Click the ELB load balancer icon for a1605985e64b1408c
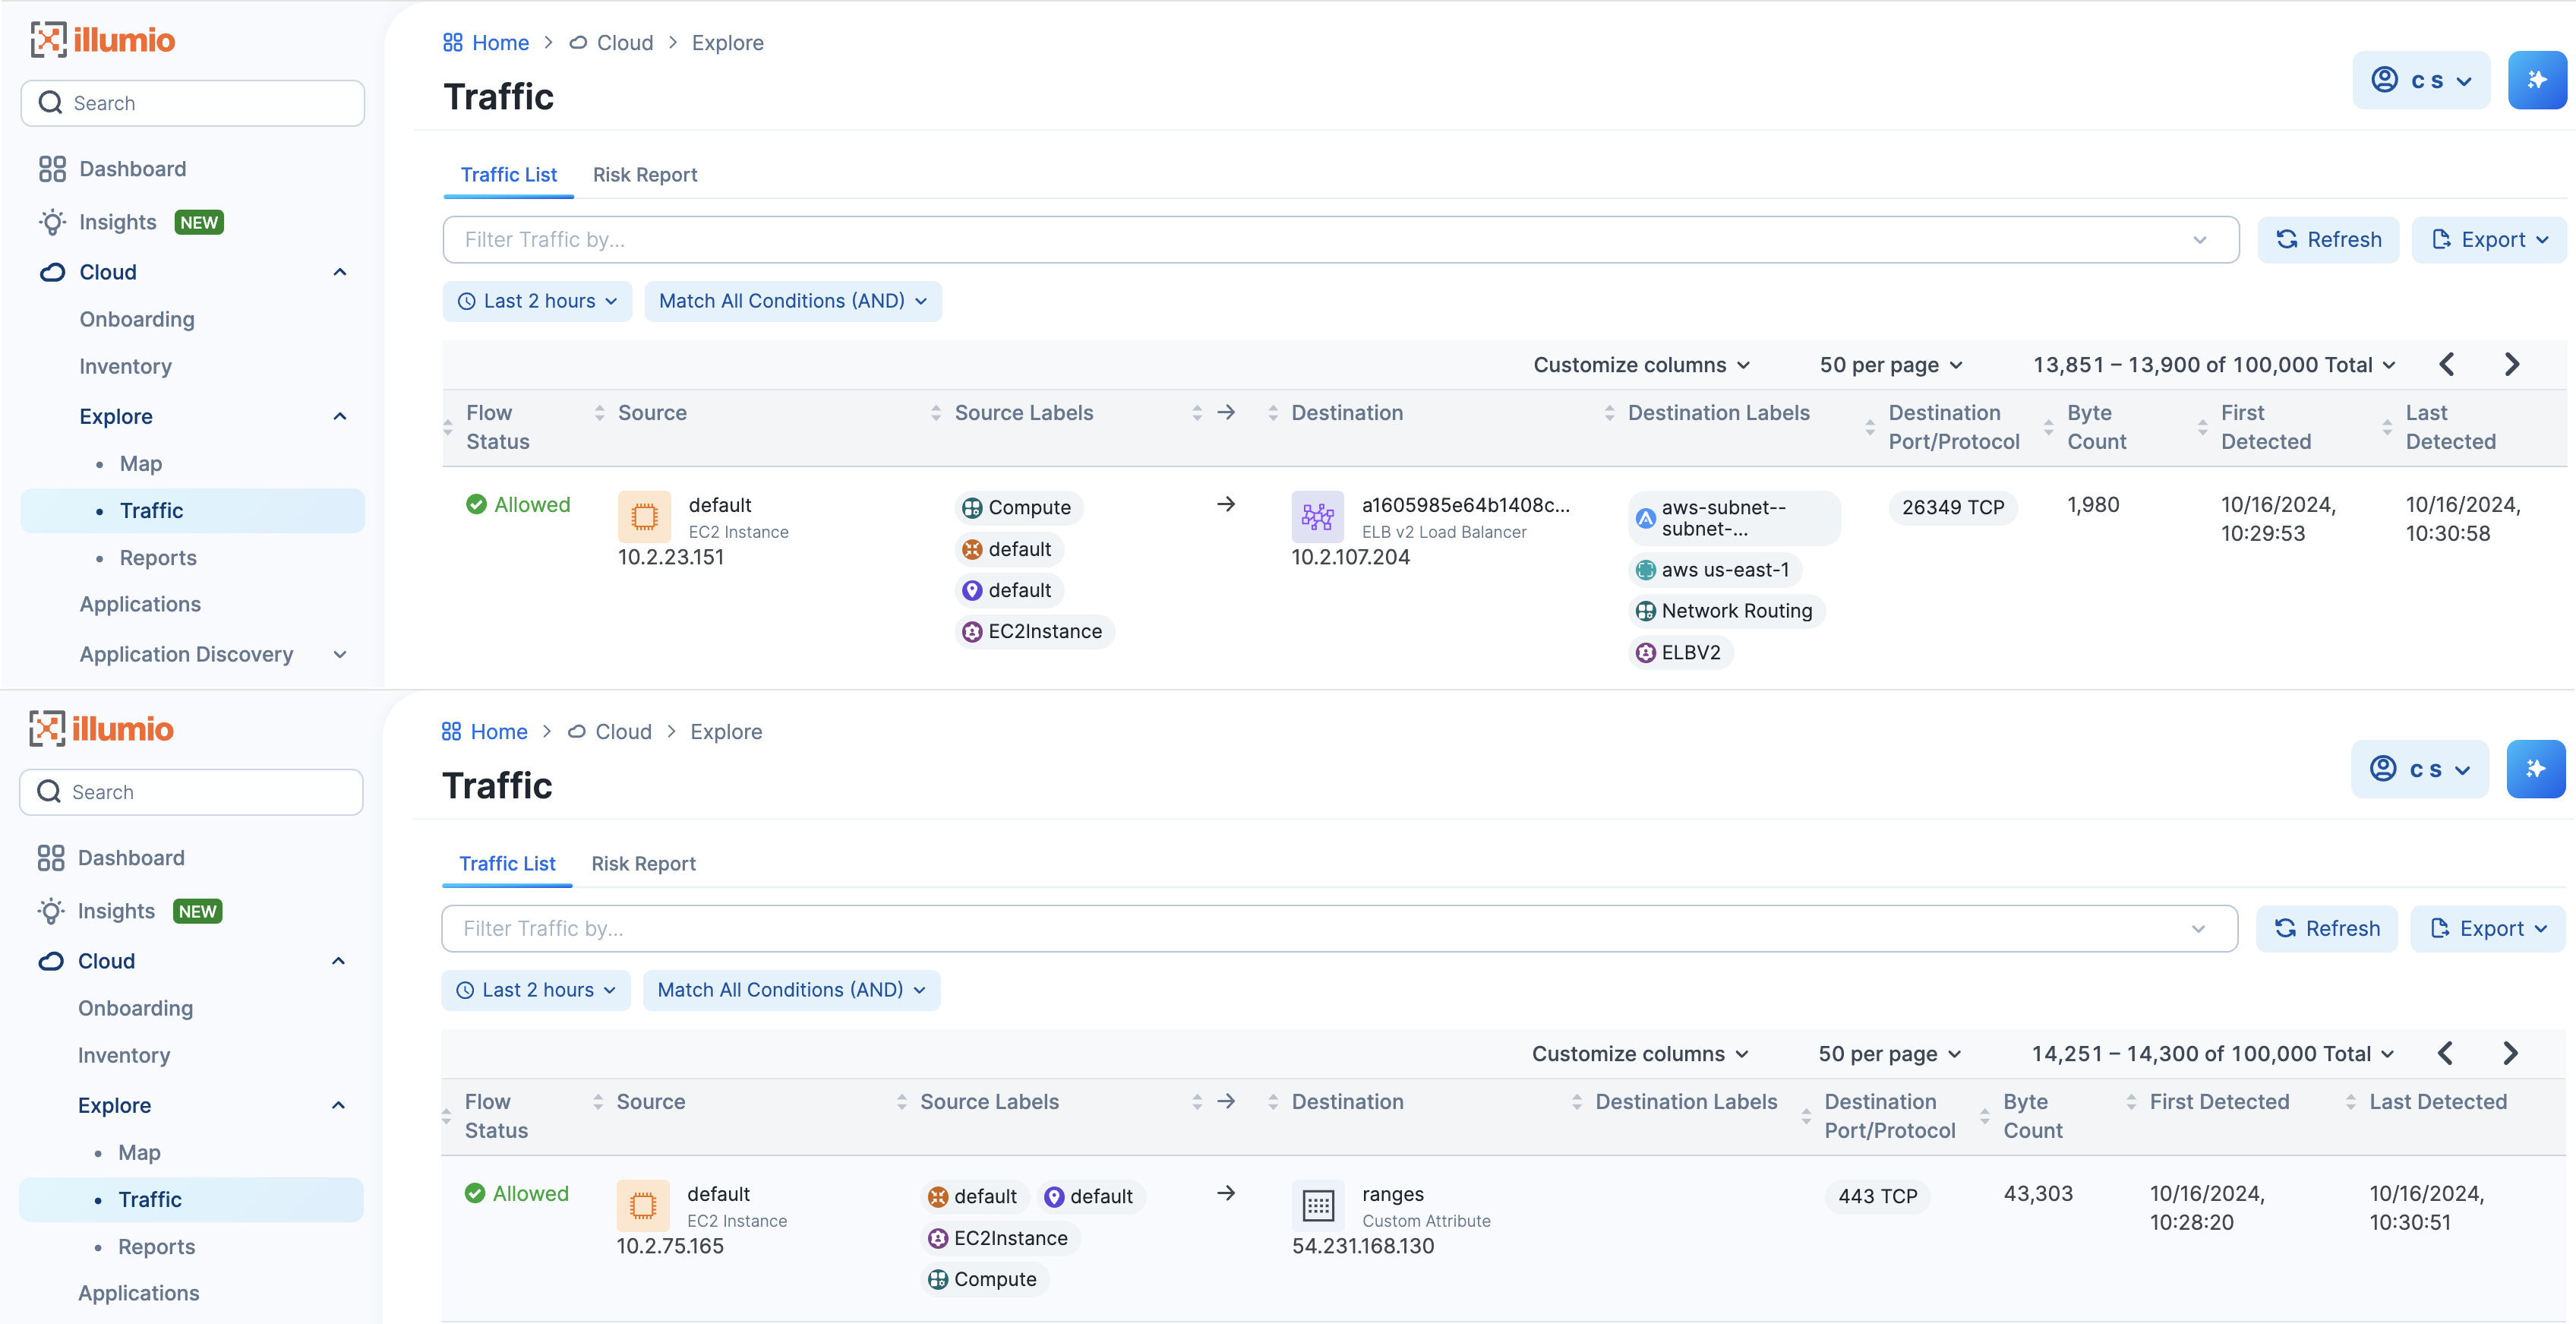This screenshot has width=2576, height=1324. (x=1317, y=517)
